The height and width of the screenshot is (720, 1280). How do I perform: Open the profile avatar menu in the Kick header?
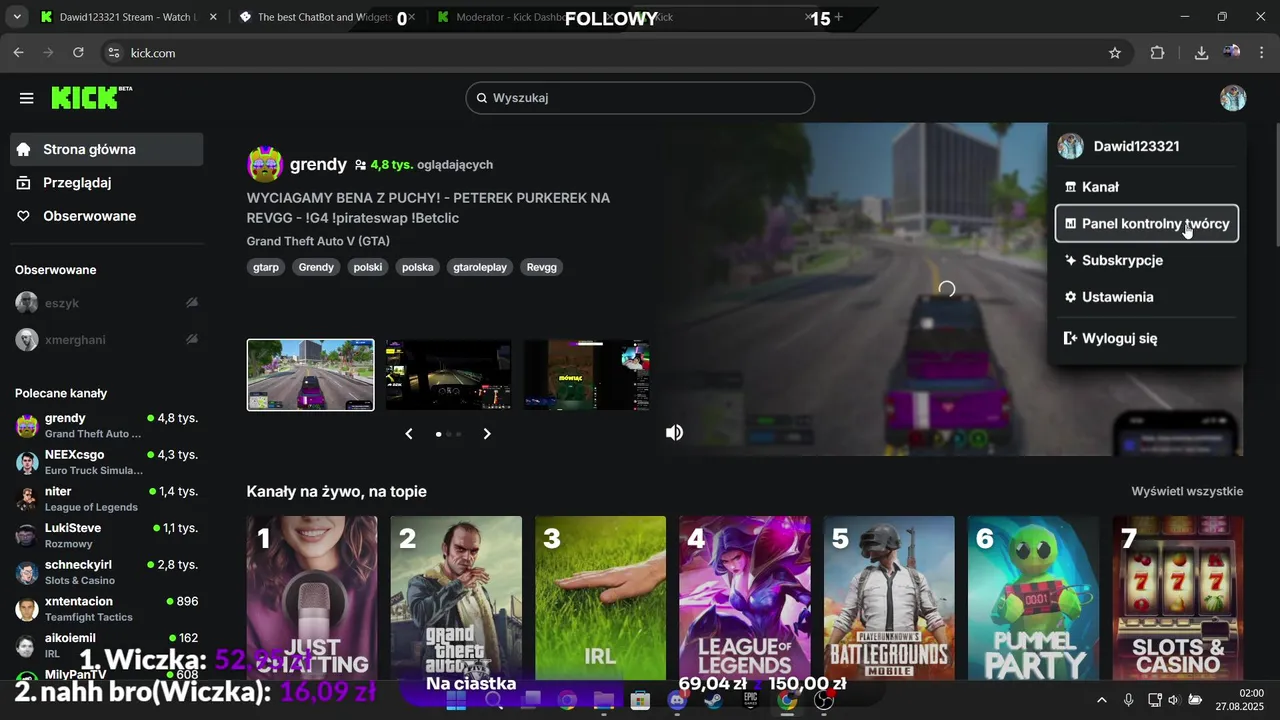(1233, 98)
